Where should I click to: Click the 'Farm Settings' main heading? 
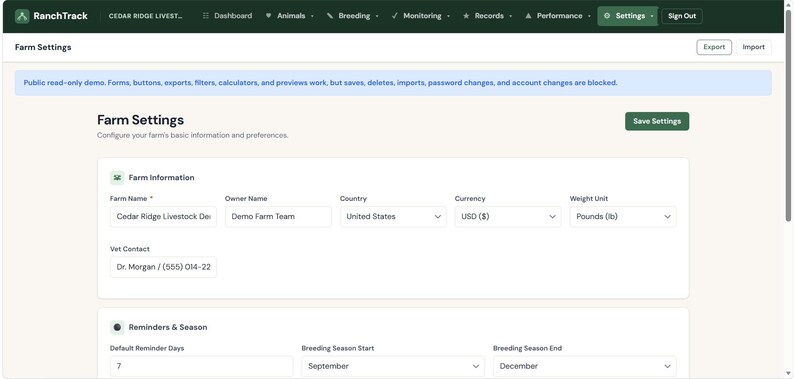(140, 120)
